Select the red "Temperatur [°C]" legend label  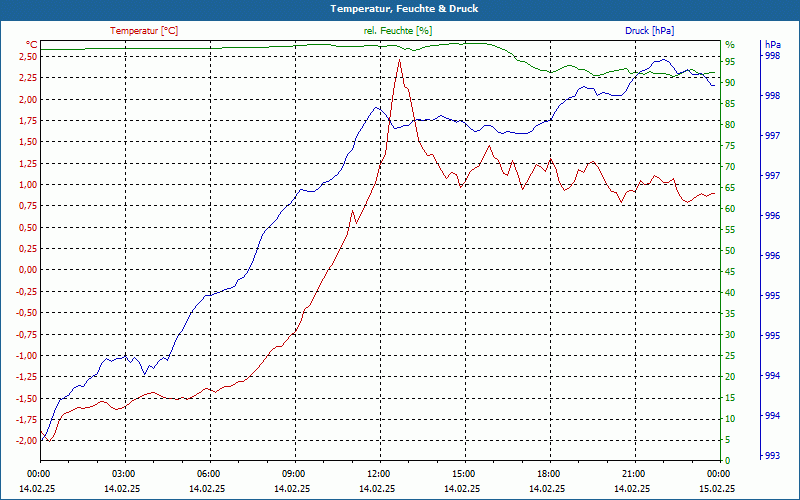click(x=144, y=31)
